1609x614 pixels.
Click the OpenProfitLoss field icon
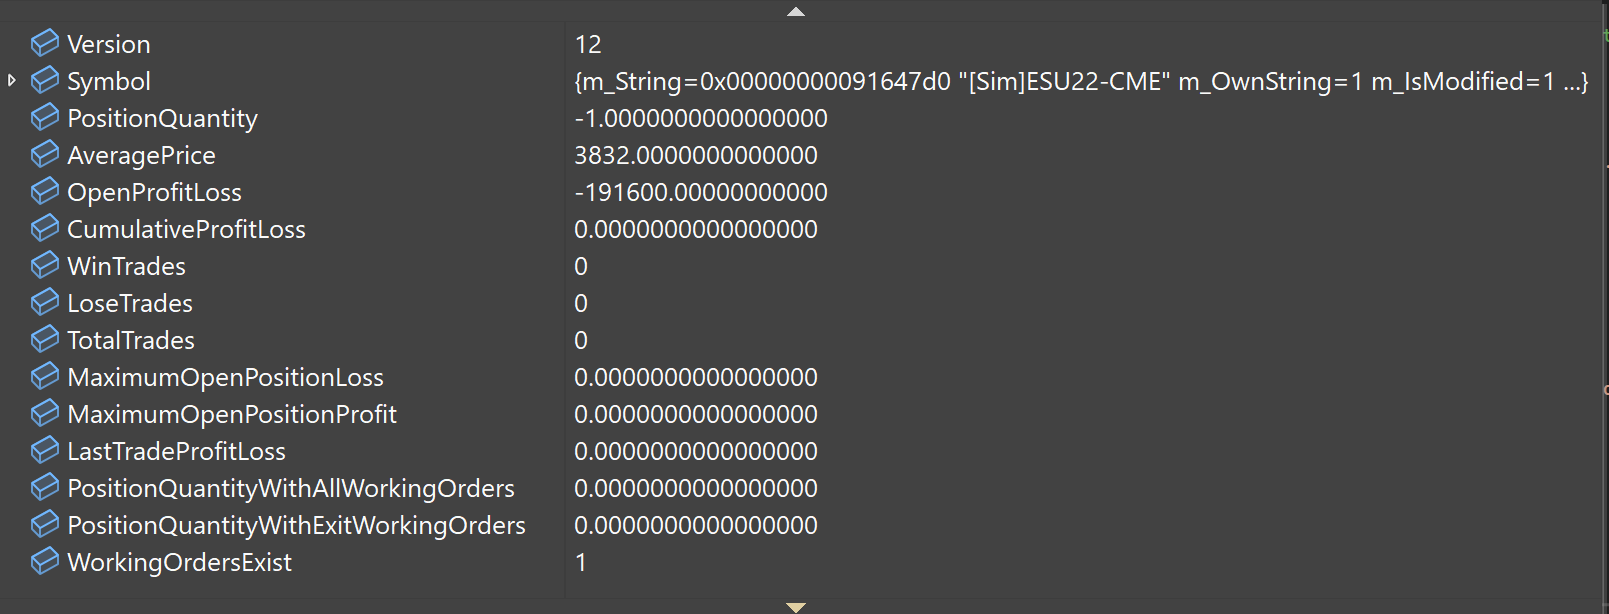45,191
